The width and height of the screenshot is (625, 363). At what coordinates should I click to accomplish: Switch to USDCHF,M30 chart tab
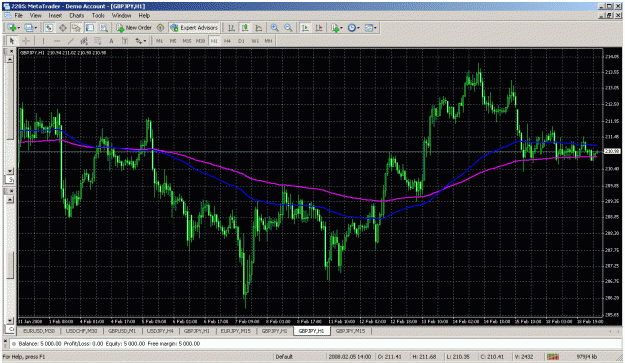(81, 331)
